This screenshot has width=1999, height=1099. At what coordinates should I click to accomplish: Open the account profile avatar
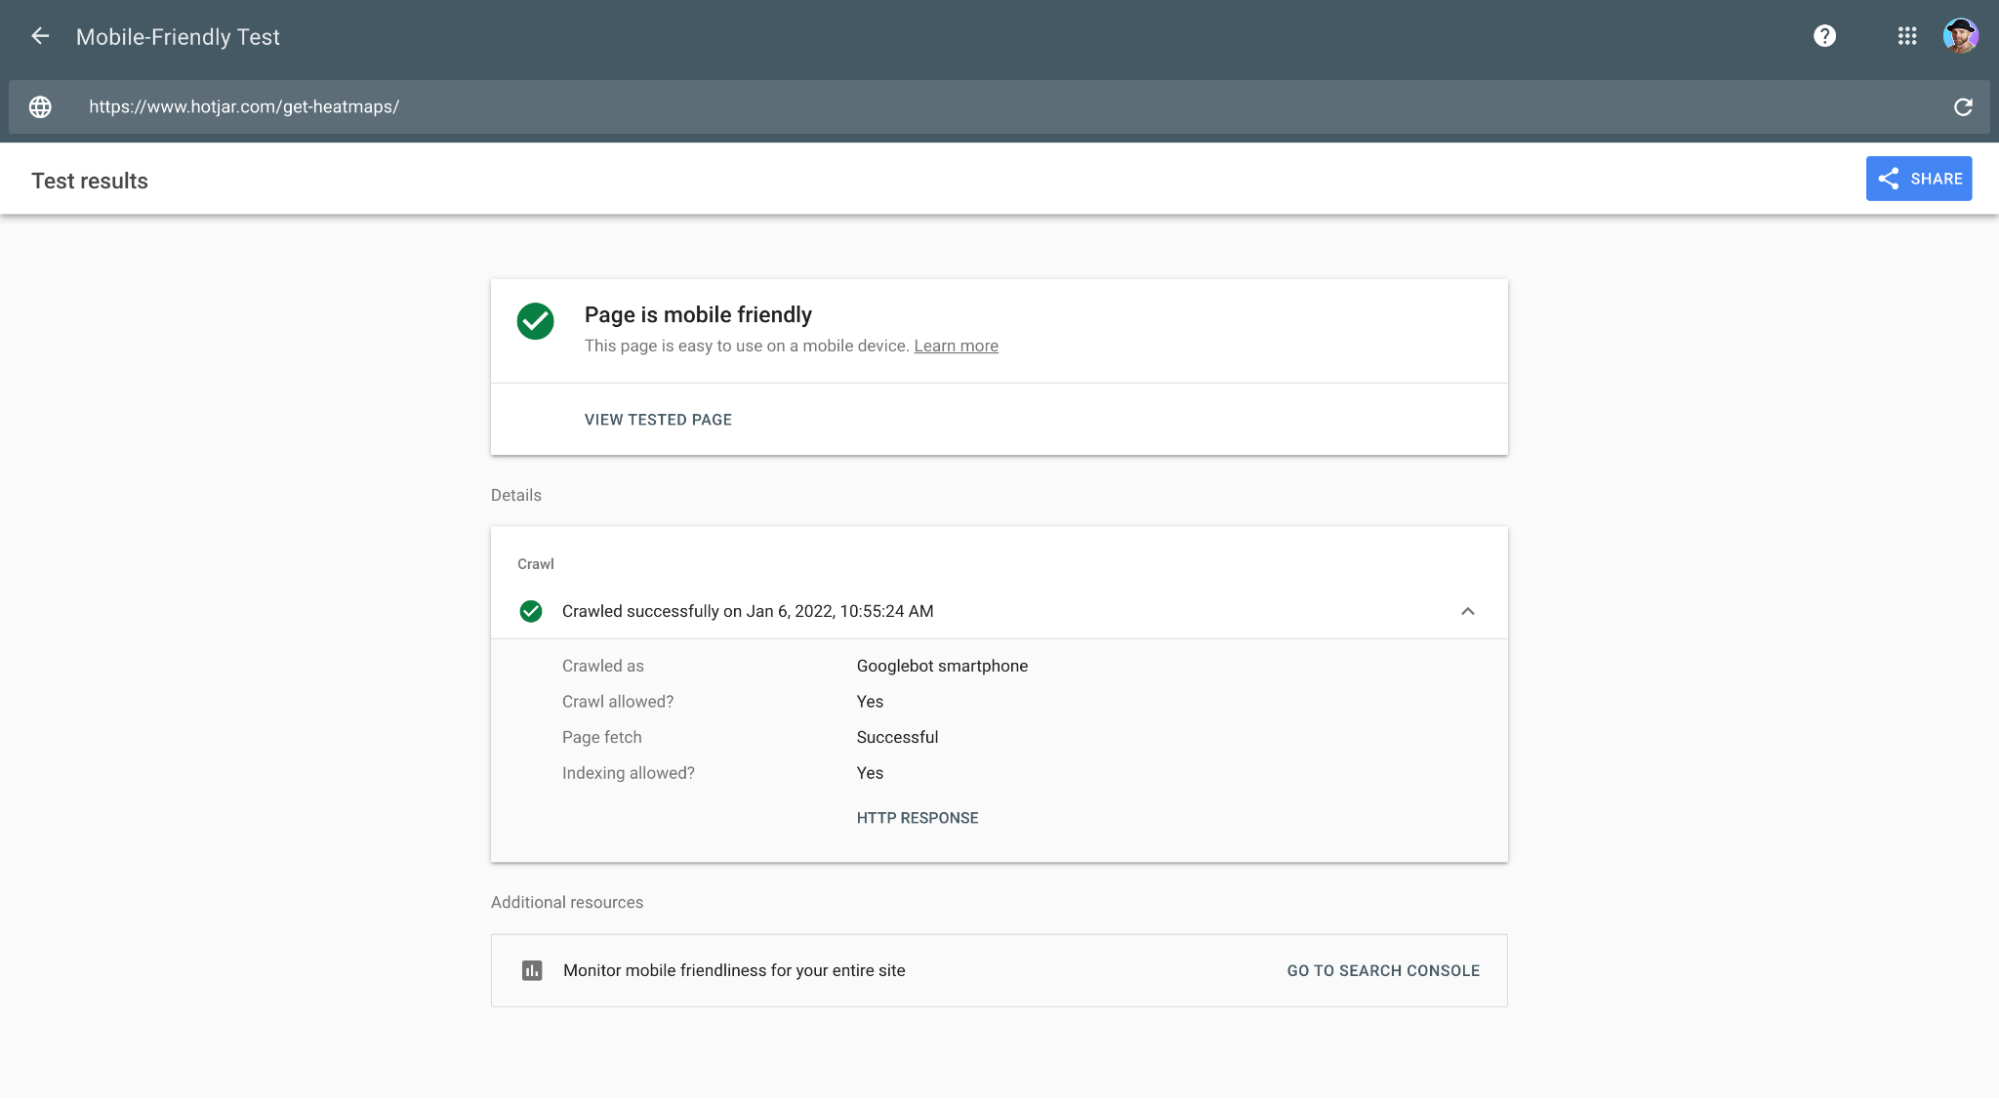point(1960,36)
